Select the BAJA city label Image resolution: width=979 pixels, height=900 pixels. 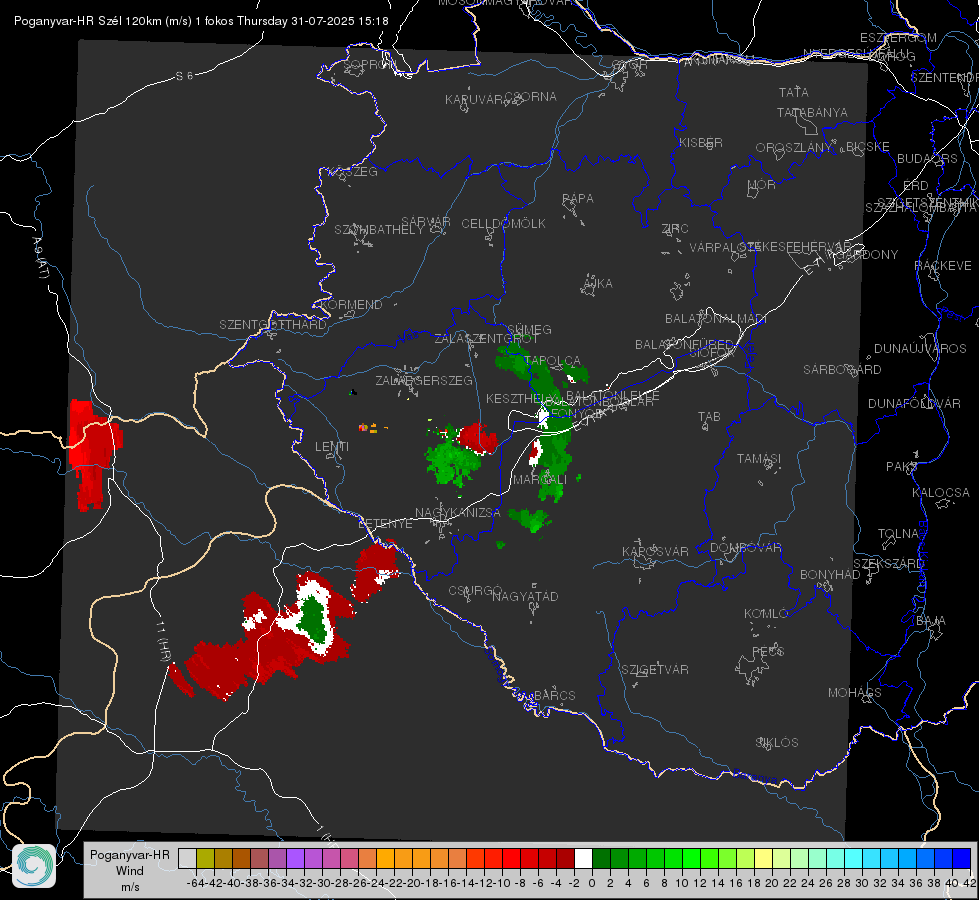tap(931, 621)
